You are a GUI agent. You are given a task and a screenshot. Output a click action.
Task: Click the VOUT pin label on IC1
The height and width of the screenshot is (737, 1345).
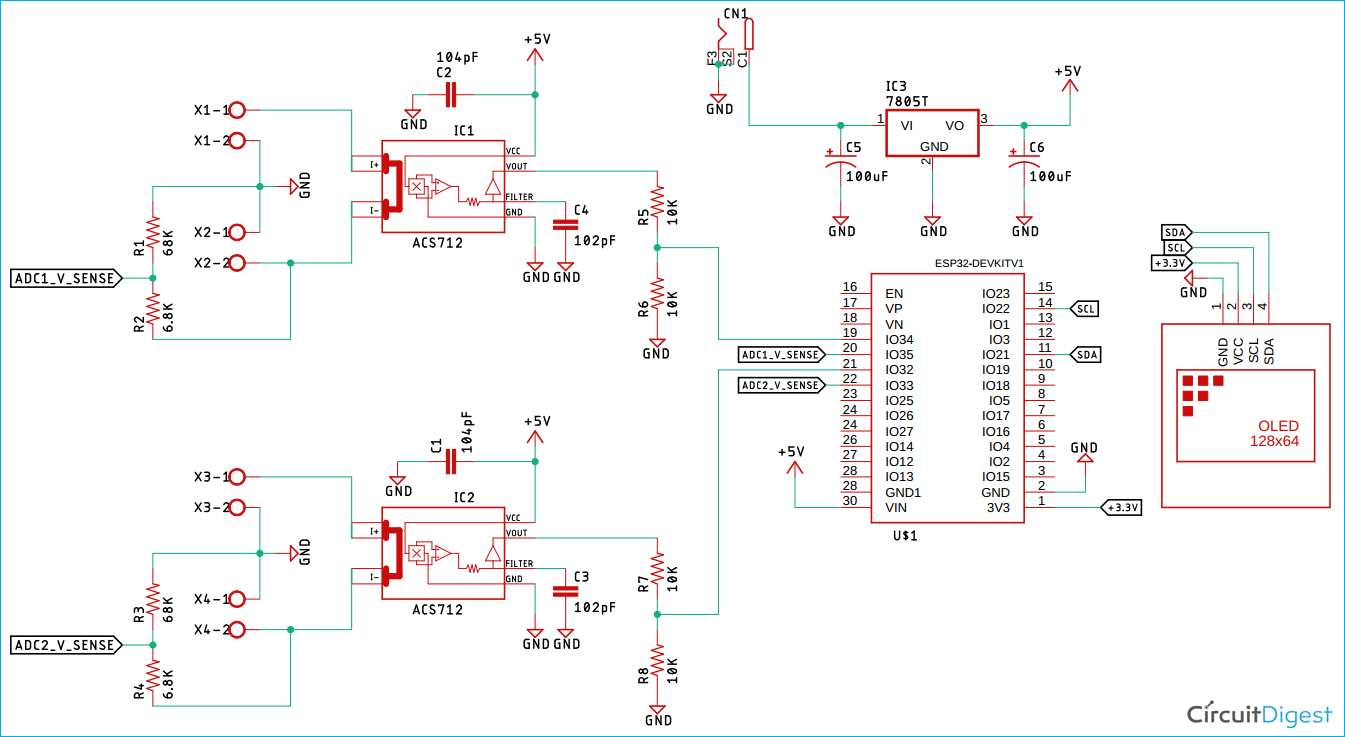coord(516,168)
